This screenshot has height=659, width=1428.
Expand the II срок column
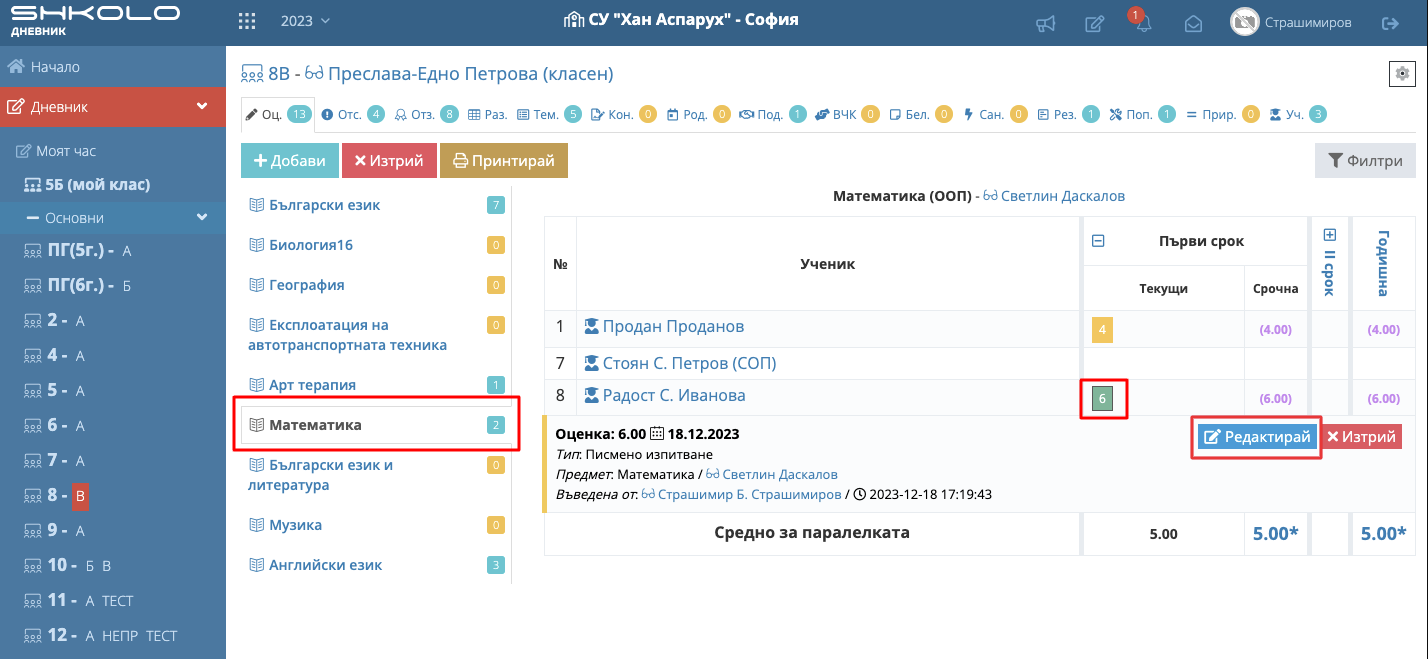coord(1329,235)
